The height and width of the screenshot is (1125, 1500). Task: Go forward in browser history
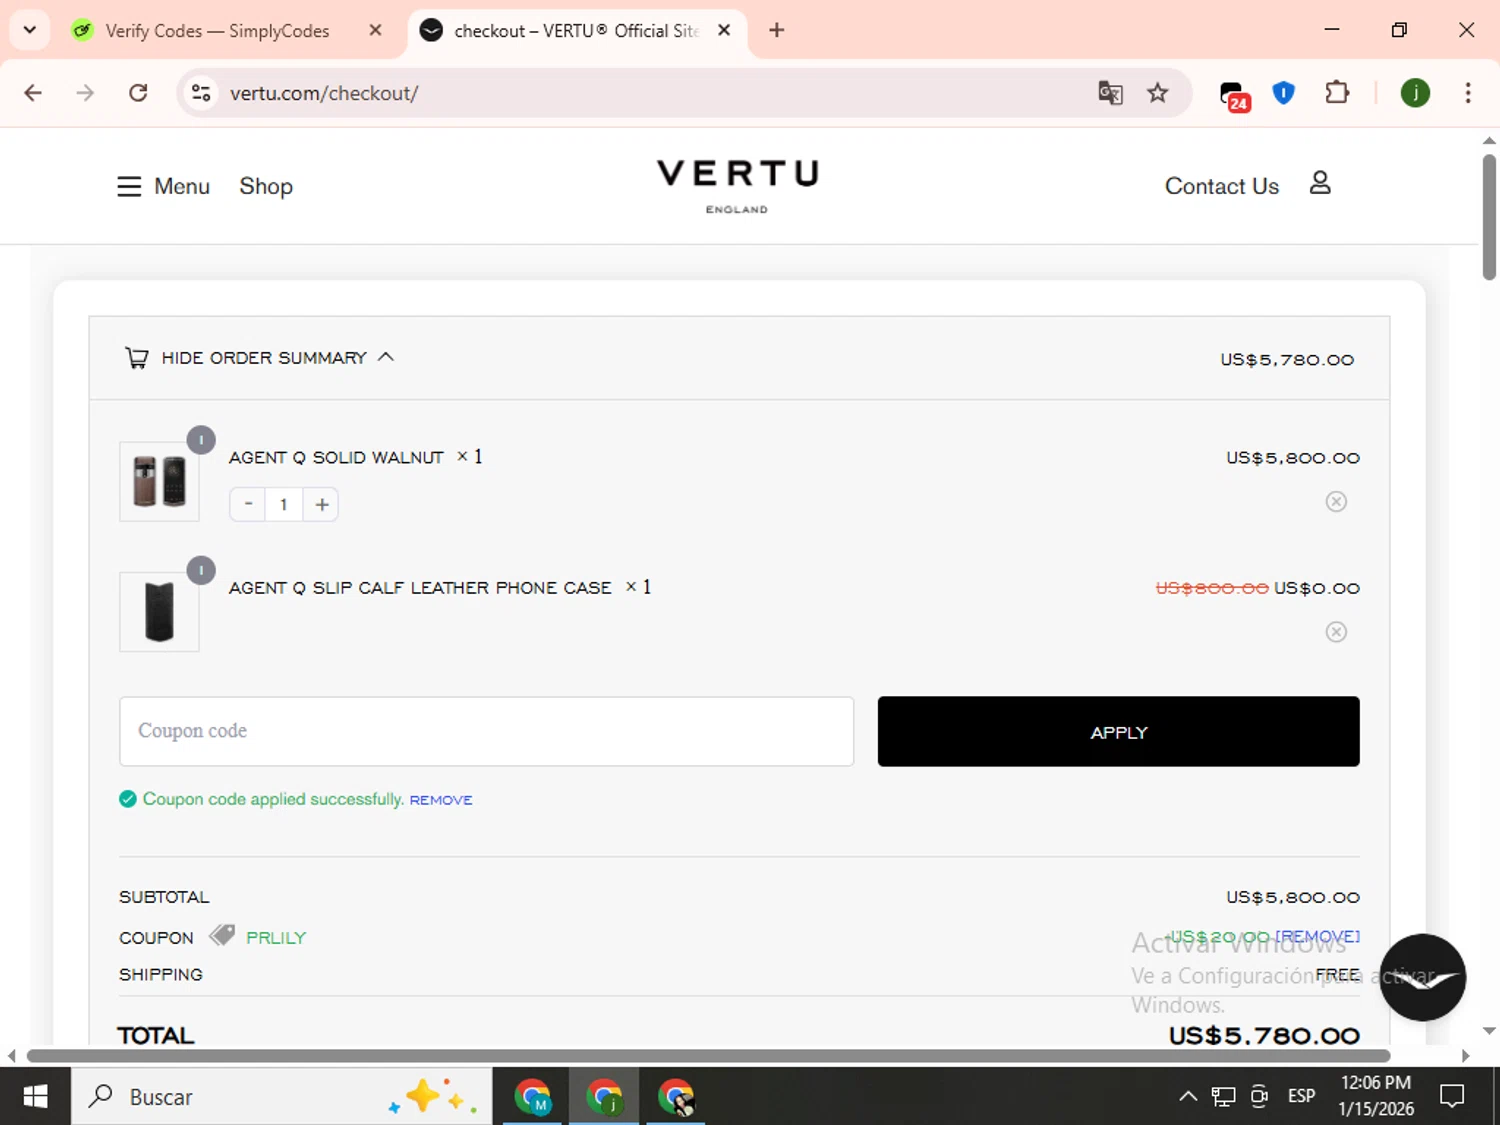point(85,93)
